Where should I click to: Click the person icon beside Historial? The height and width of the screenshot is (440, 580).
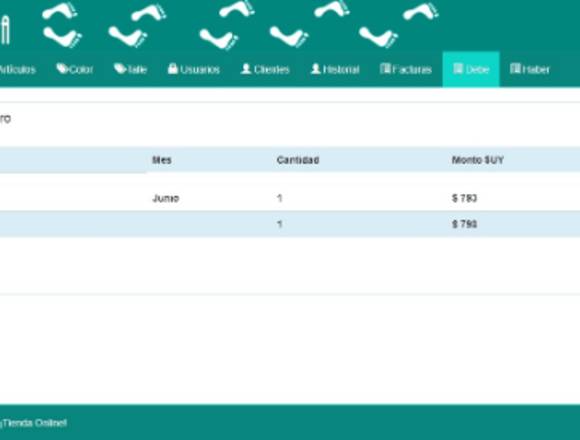pos(316,68)
